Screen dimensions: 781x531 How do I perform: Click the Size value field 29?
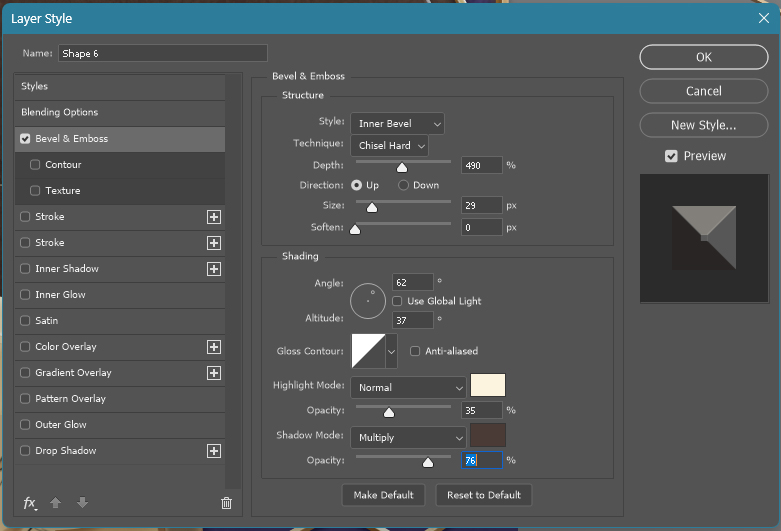482,205
